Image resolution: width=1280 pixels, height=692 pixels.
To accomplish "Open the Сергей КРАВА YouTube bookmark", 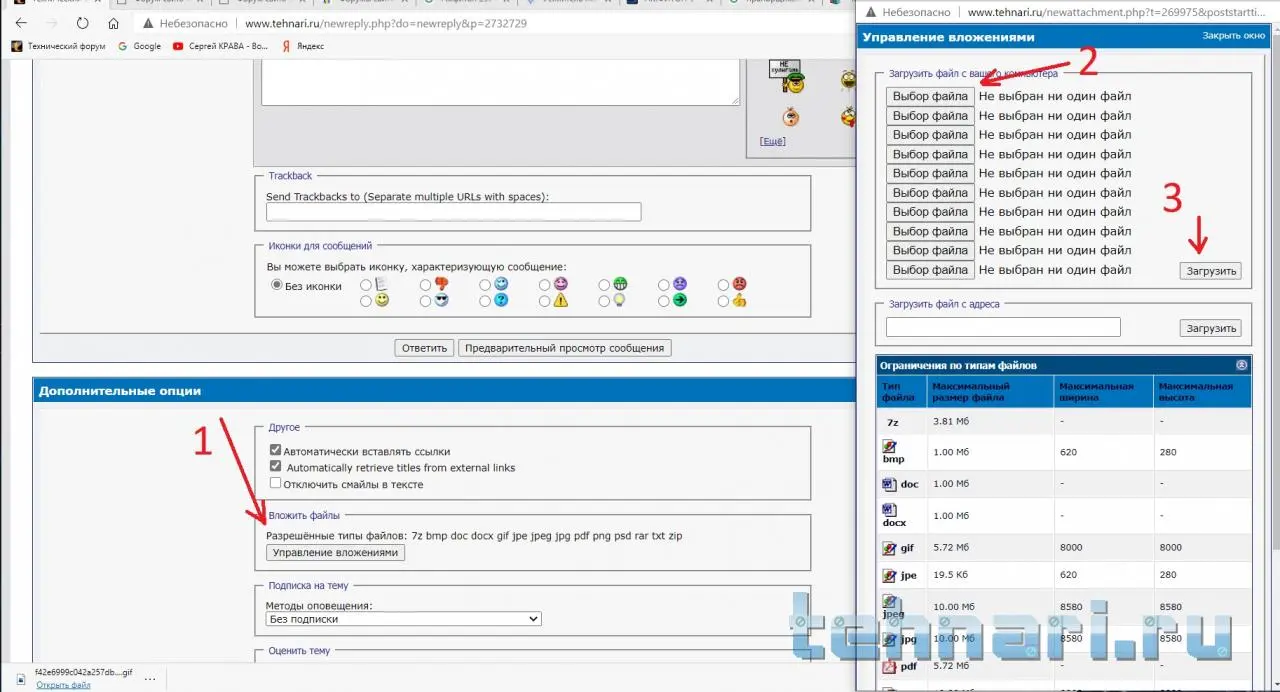I will pos(220,46).
